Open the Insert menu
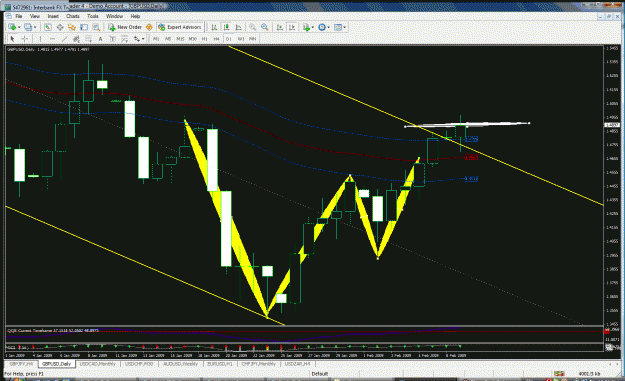625x381 pixels. point(53,16)
